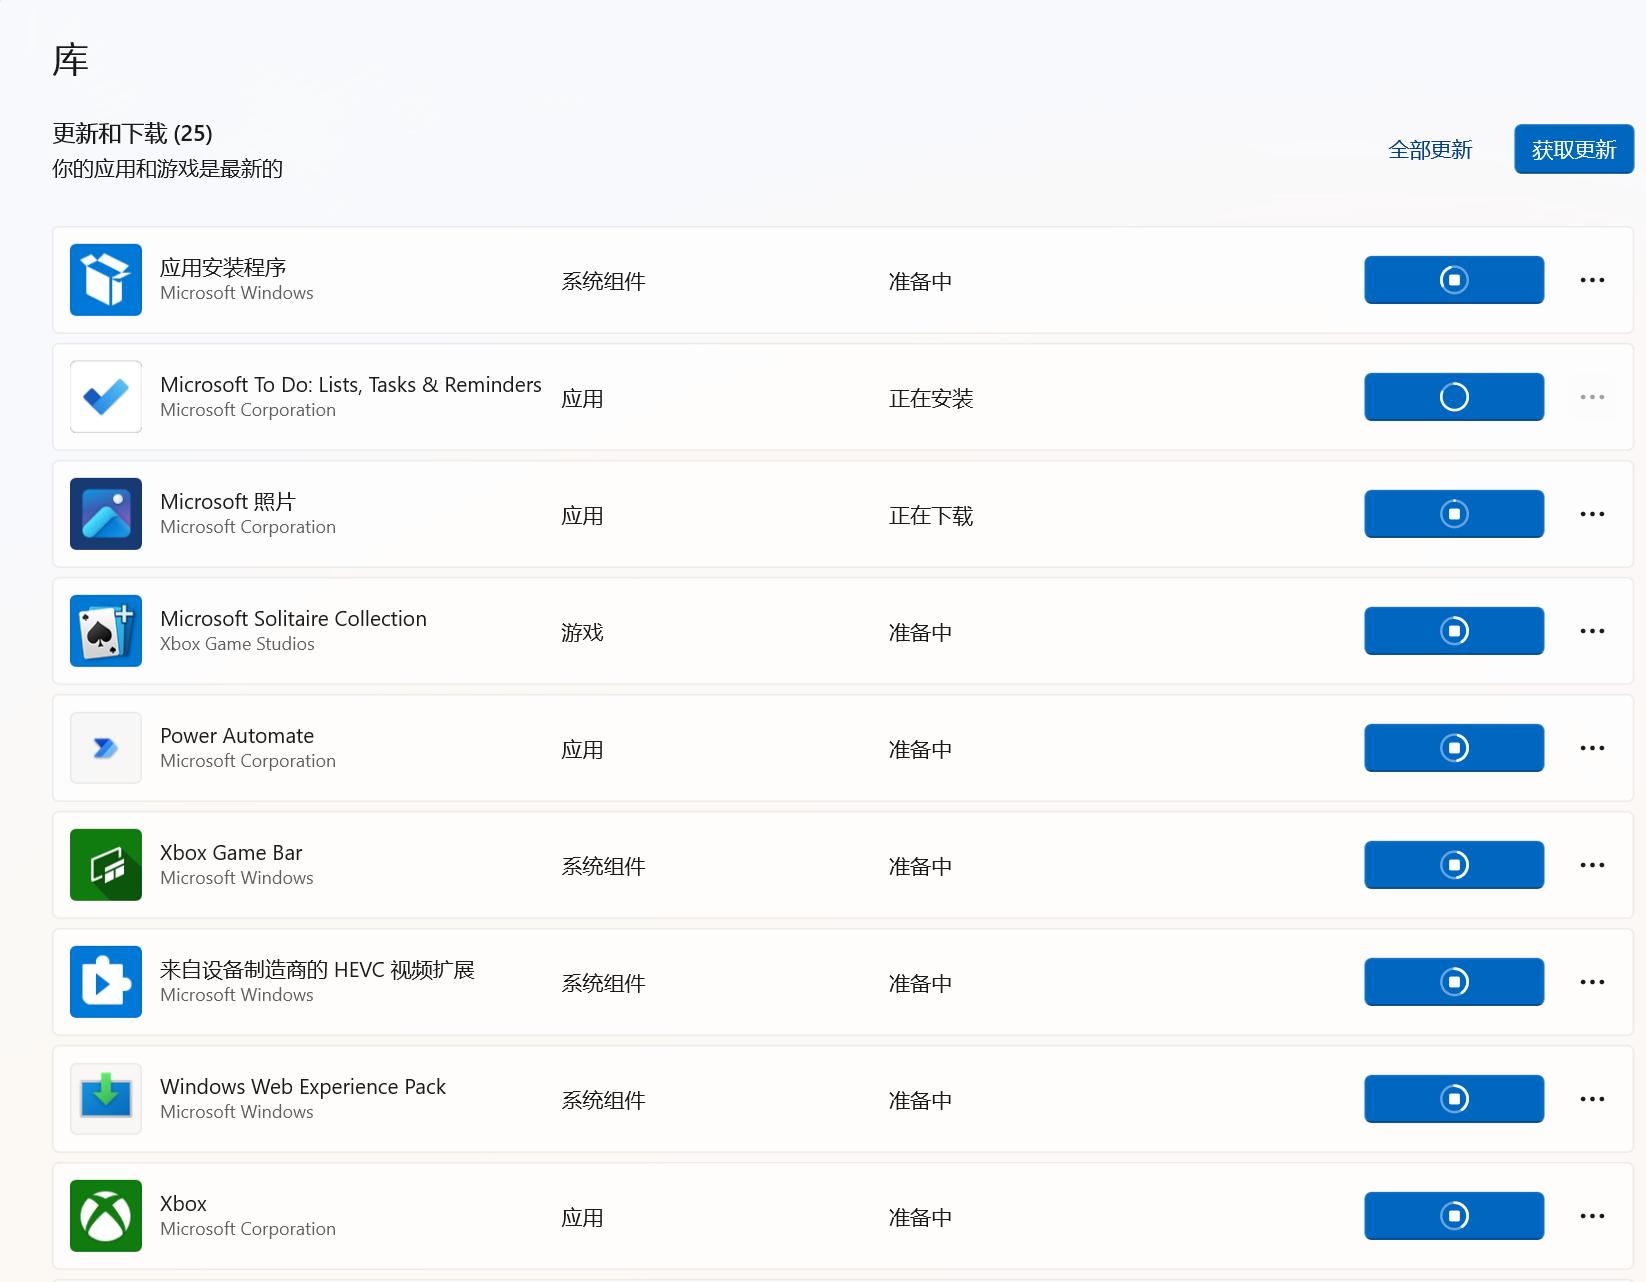This screenshot has width=1646, height=1282.
Task: Open more options for Microsoft To Do
Action: (1592, 397)
